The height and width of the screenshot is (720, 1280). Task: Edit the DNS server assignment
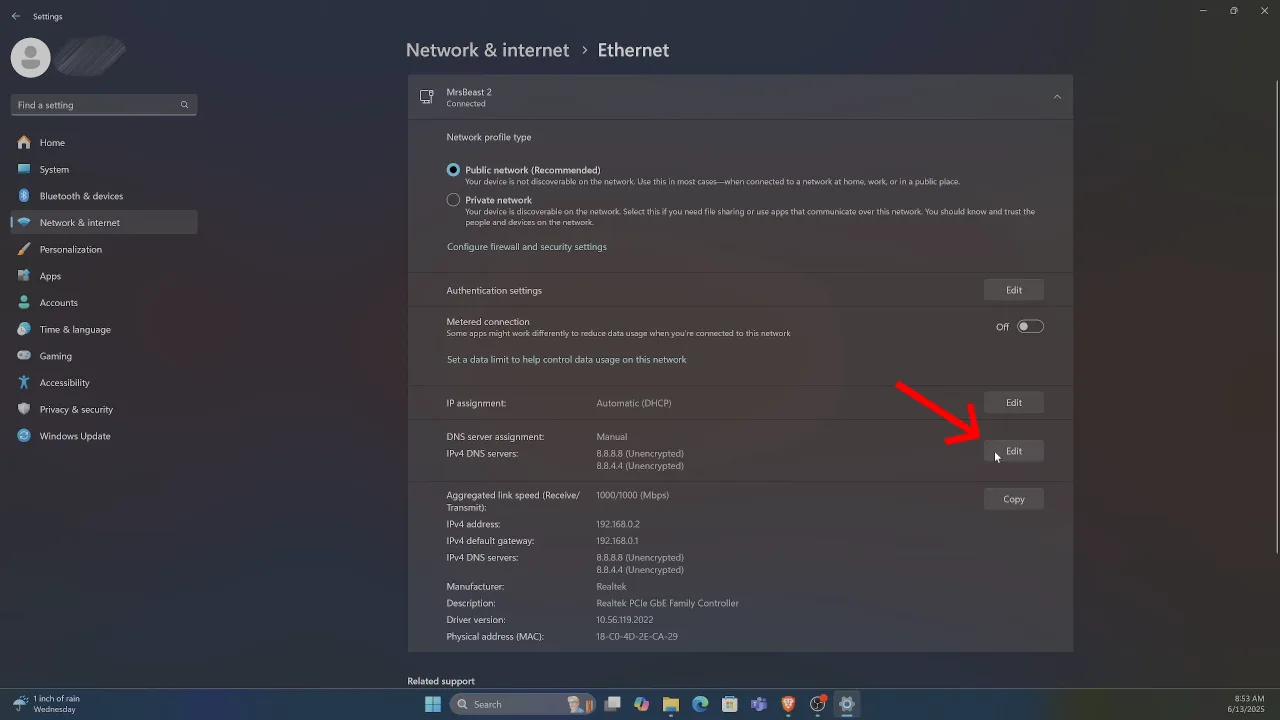(x=1013, y=451)
